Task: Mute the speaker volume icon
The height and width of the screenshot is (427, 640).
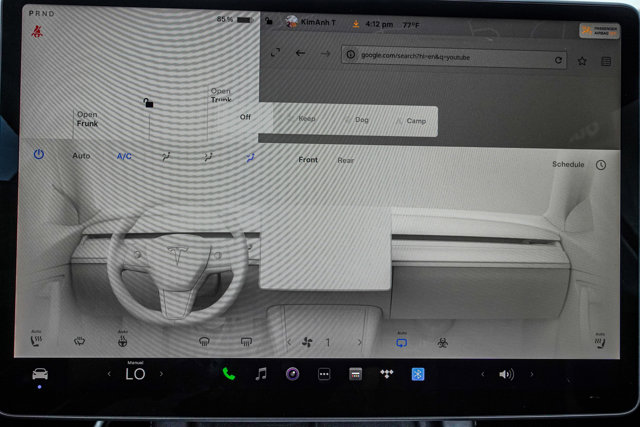Action: (507, 374)
